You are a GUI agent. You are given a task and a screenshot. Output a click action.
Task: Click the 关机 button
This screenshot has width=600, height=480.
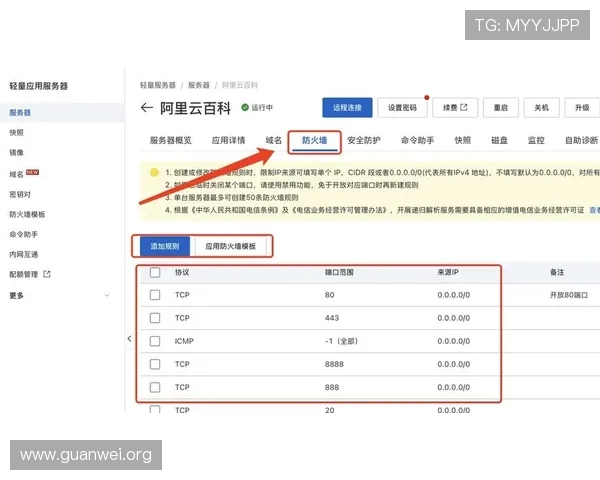pyautogui.click(x=541, y=108)
